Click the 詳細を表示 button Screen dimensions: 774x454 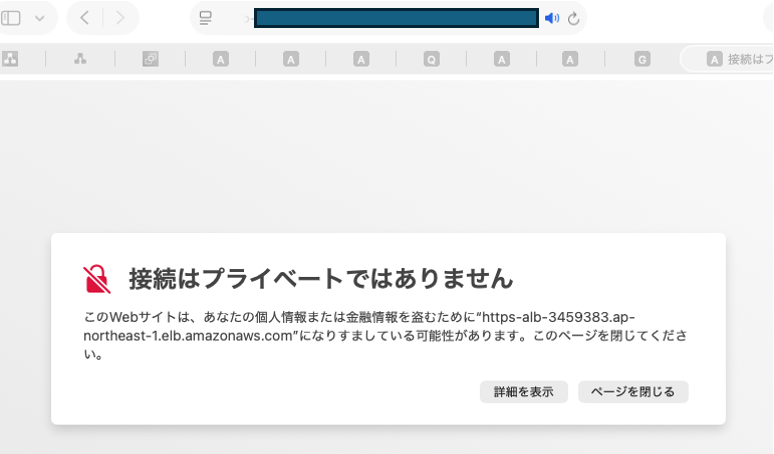[x=524, y=392]
